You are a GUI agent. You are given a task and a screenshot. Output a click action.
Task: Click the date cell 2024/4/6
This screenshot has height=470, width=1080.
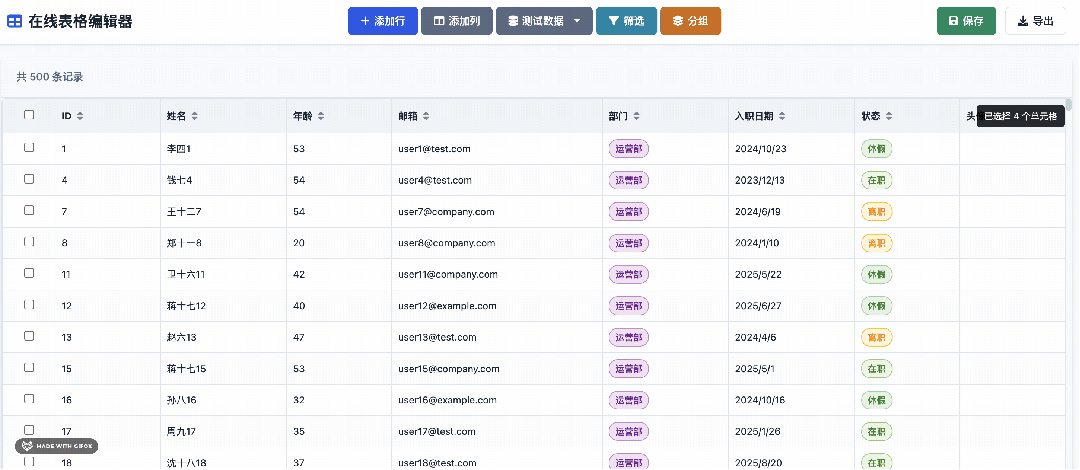click(756, 338)
